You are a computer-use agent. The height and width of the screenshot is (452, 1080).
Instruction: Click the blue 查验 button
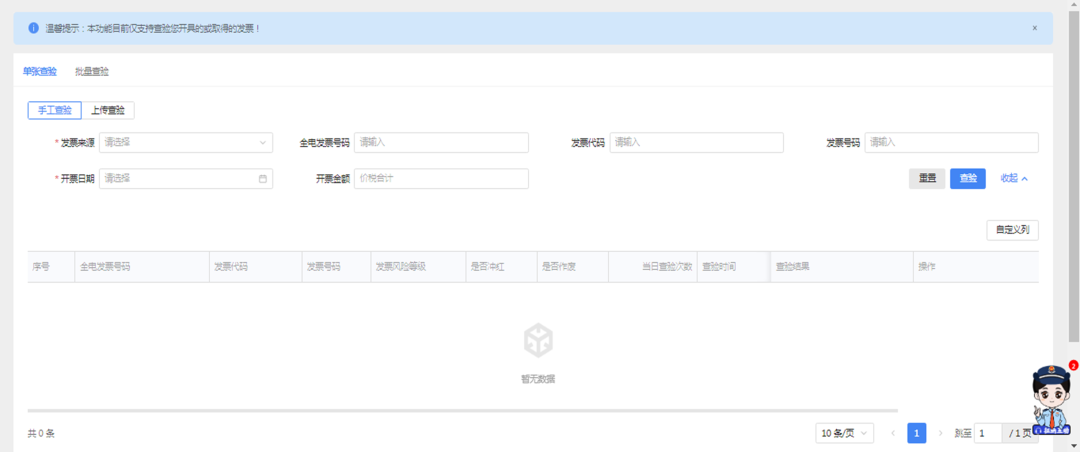pos(968,178)
